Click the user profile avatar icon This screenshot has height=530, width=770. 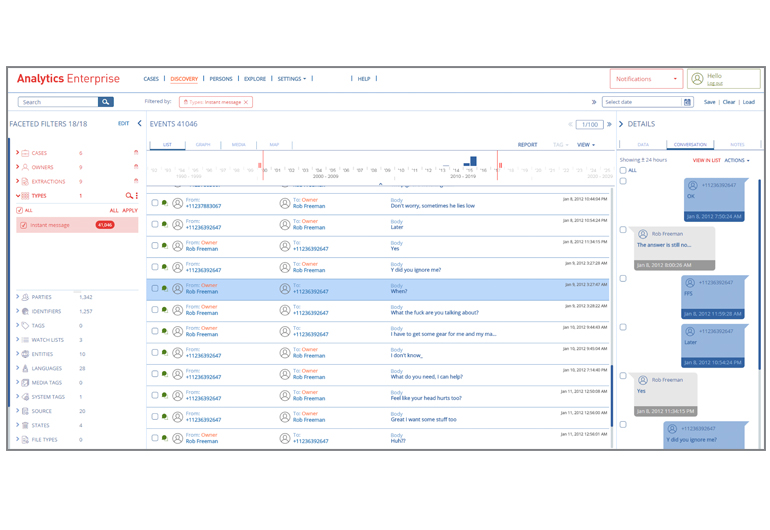(x=697, y=79)
